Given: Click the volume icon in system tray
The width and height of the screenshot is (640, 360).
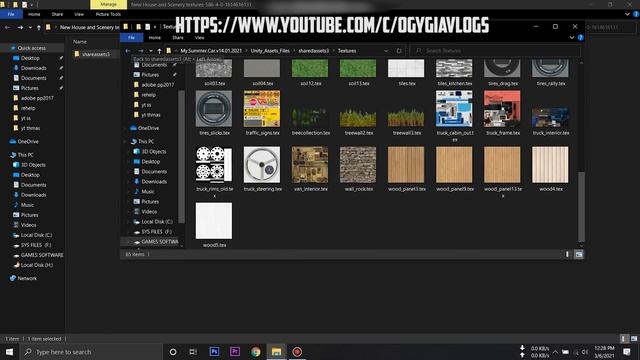Looking at the screenshot, I should (584, 352).
